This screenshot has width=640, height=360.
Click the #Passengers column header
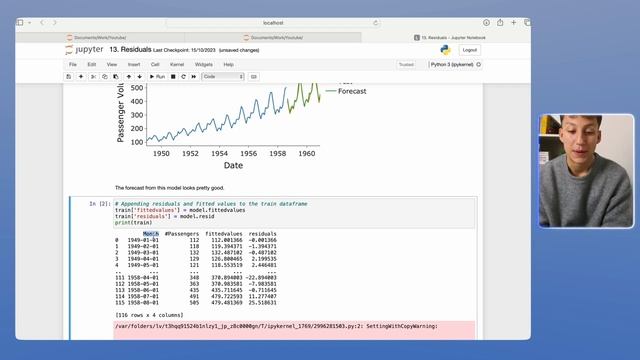[x=182, y=234]
